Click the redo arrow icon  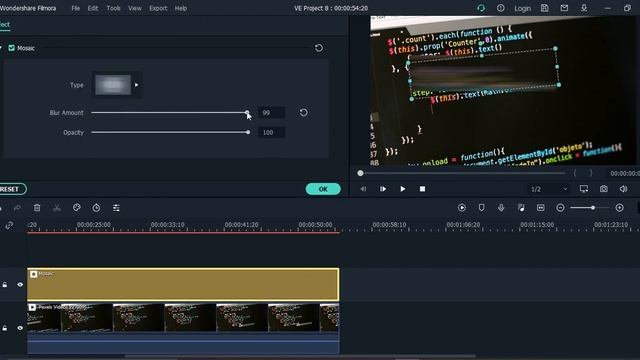(17, 208)
